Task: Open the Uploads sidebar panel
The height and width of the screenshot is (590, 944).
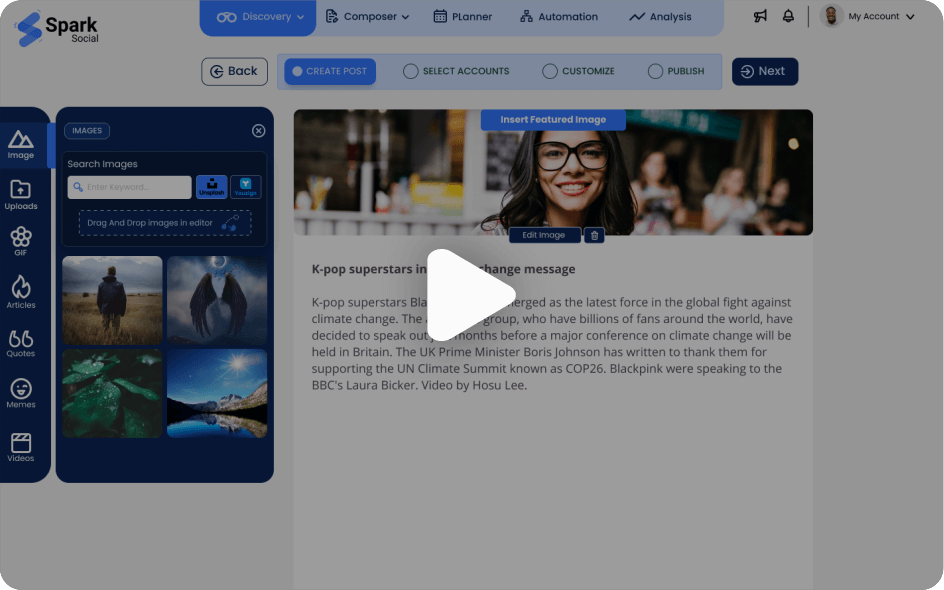Action: click(x=20, y=195)
